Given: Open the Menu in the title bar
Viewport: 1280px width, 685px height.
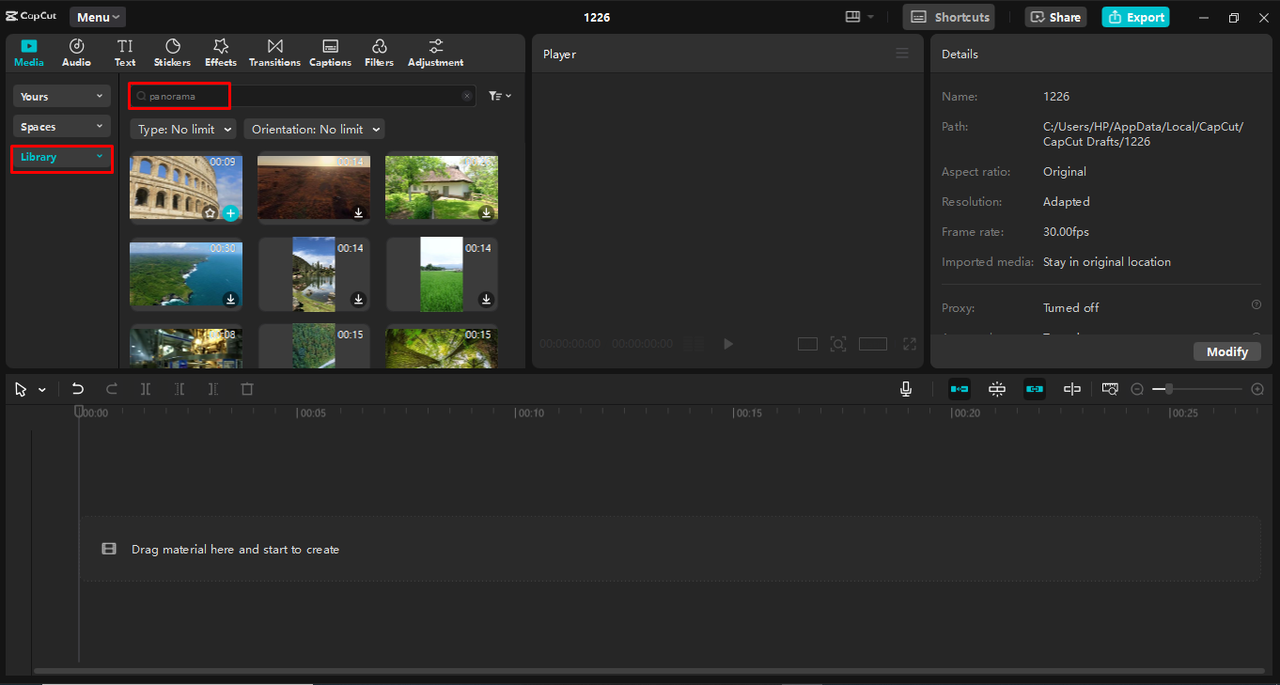Looking at the screenshot, I should coord(96,16).
